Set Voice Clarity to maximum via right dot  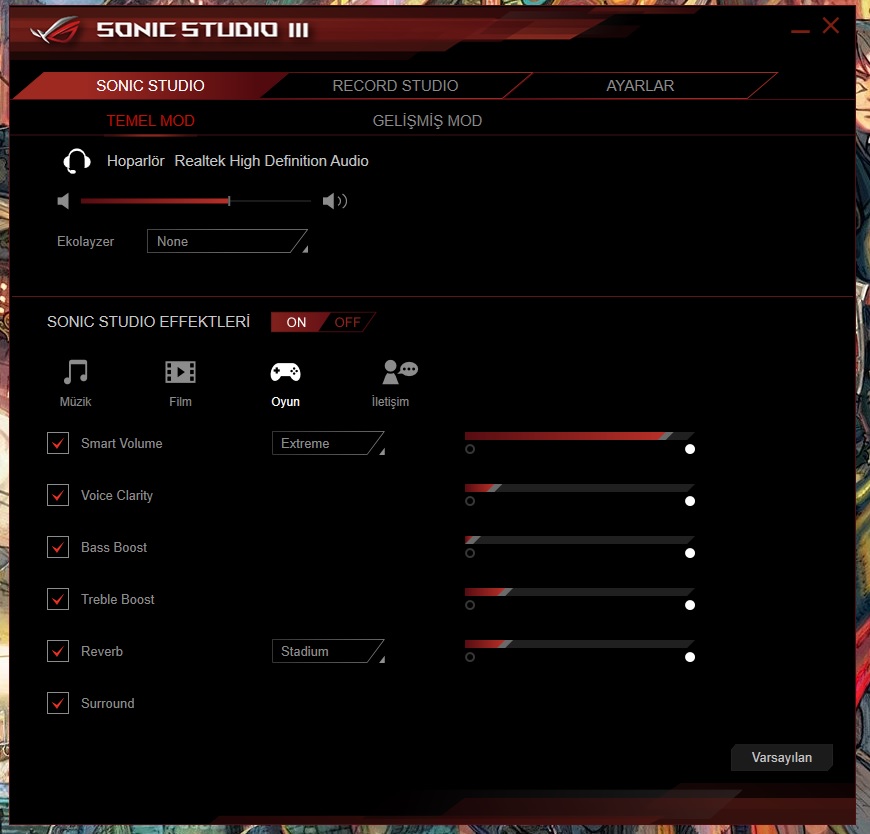pos(690,501)
